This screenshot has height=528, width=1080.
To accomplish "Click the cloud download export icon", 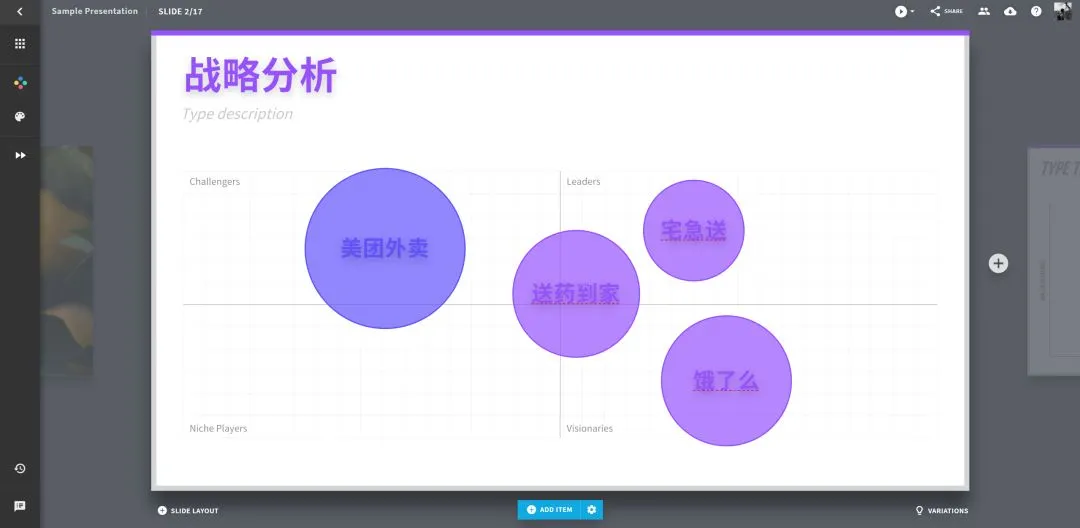I will (x=1010, y=11).
